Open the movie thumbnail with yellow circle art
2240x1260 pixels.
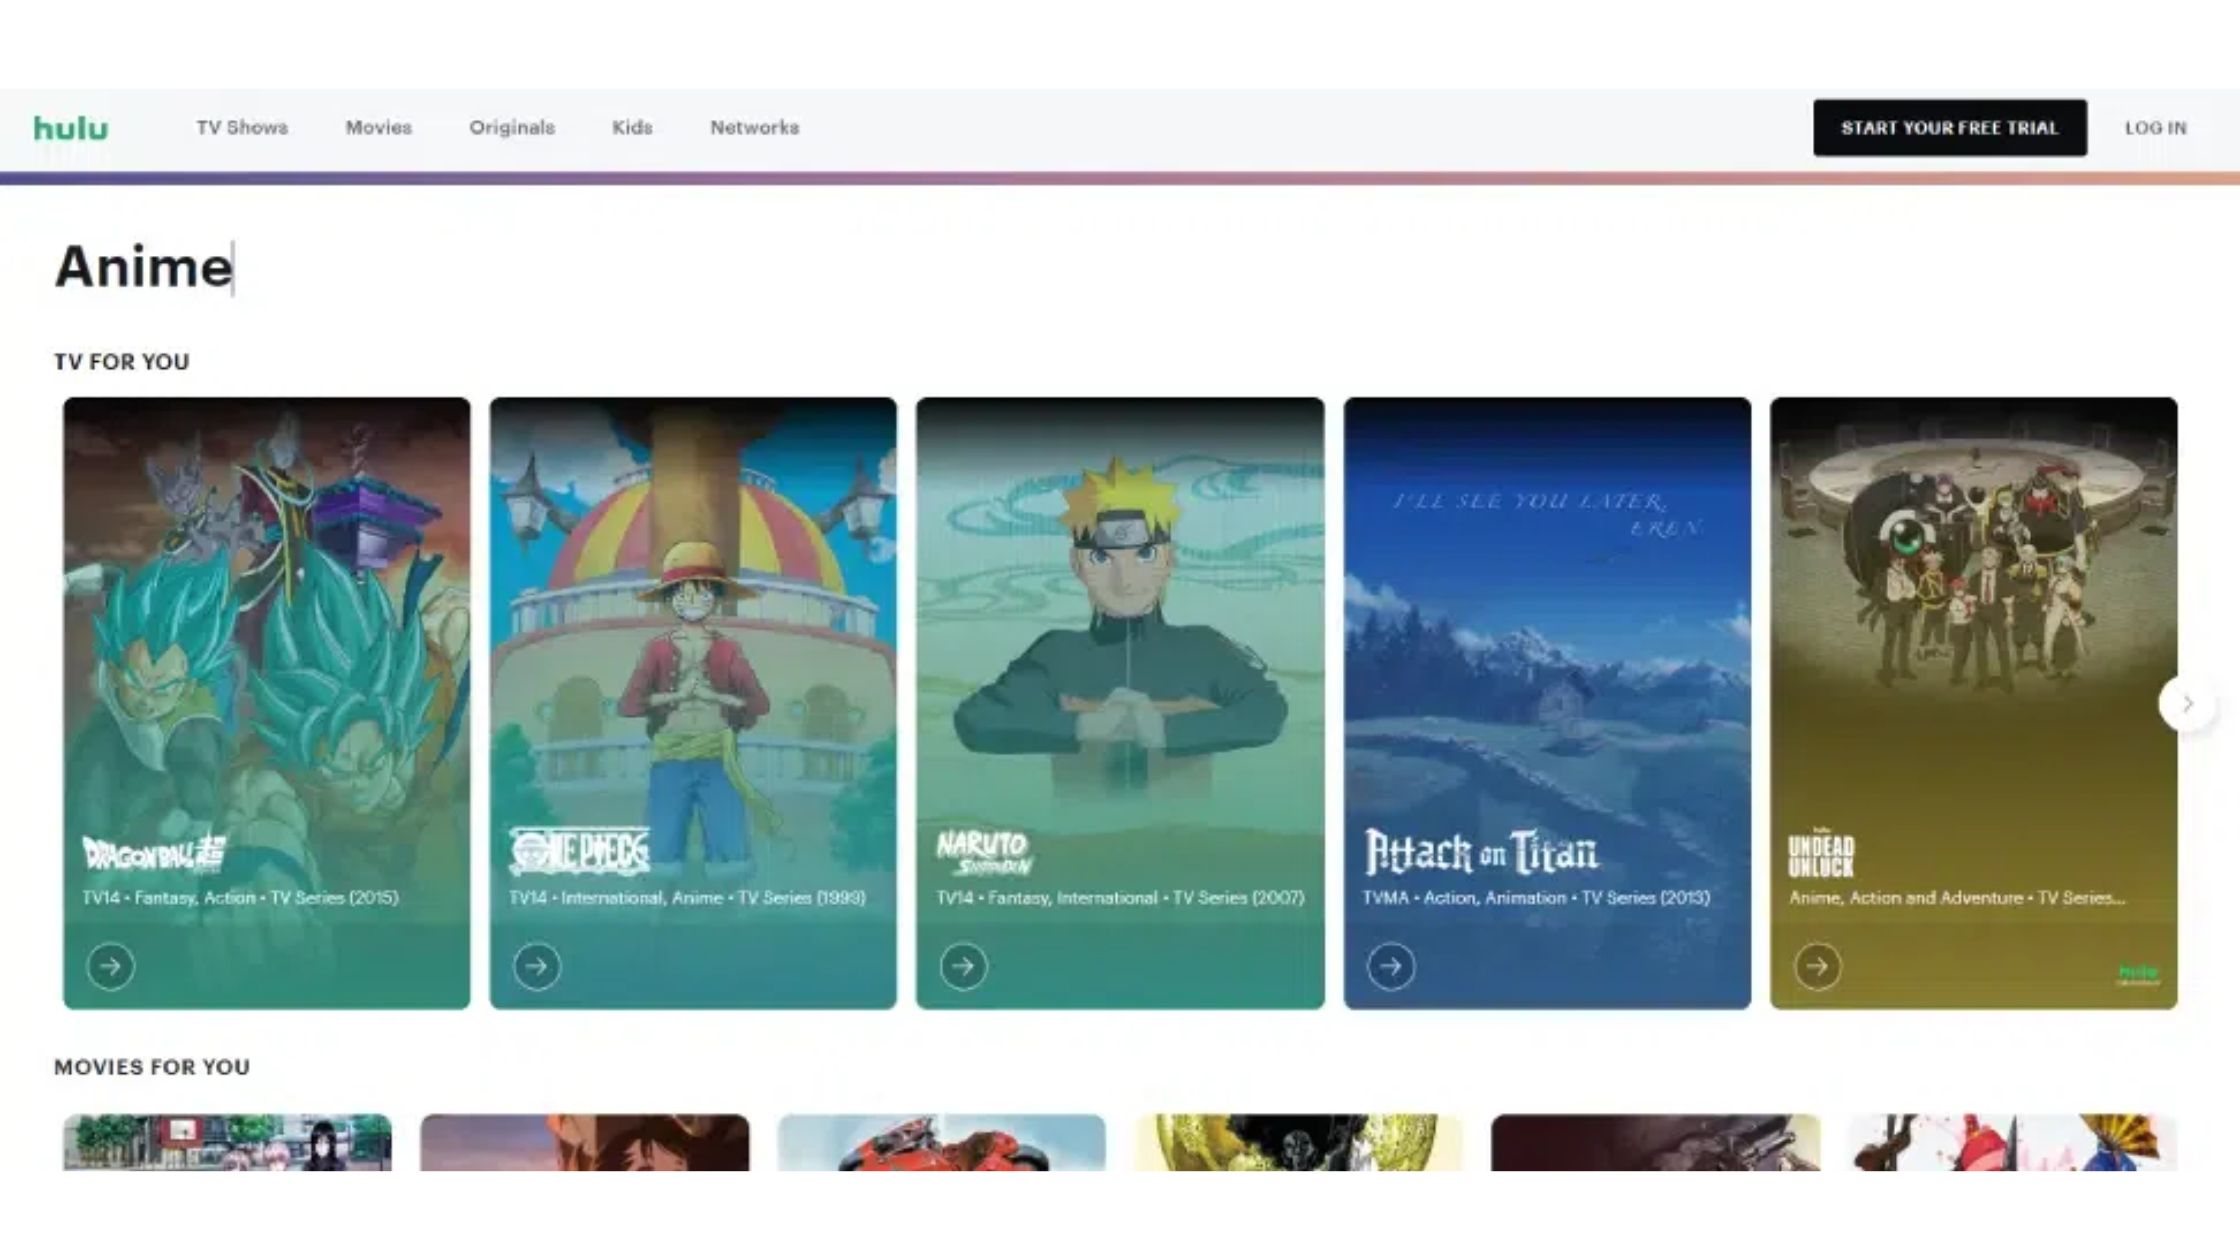click(1299, 1142)
